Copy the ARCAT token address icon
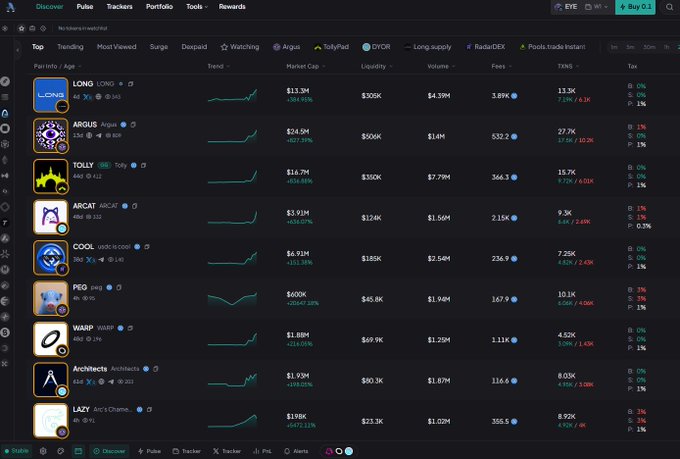The width and height of the screenshot is (680, 459). (134, 206)
